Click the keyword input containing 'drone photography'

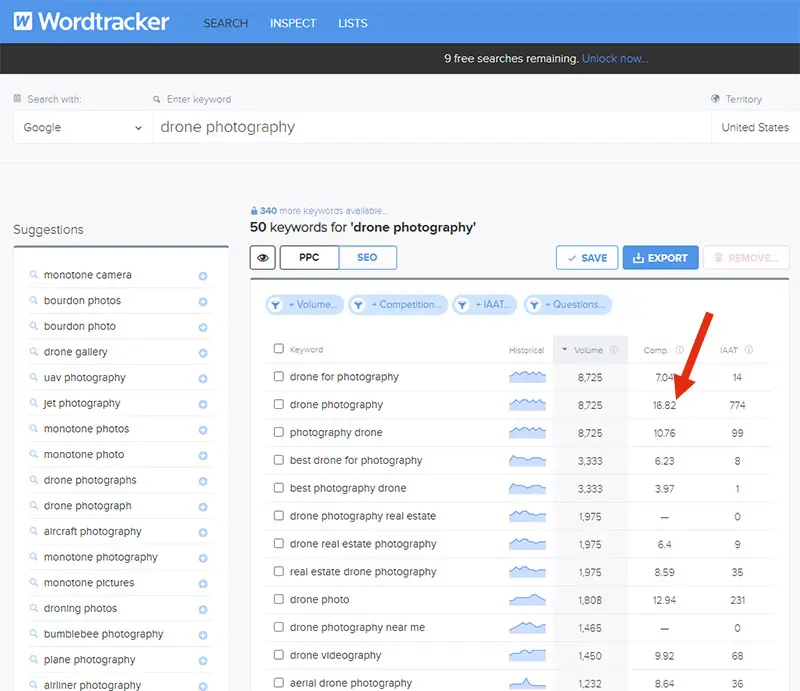(431, 127)
